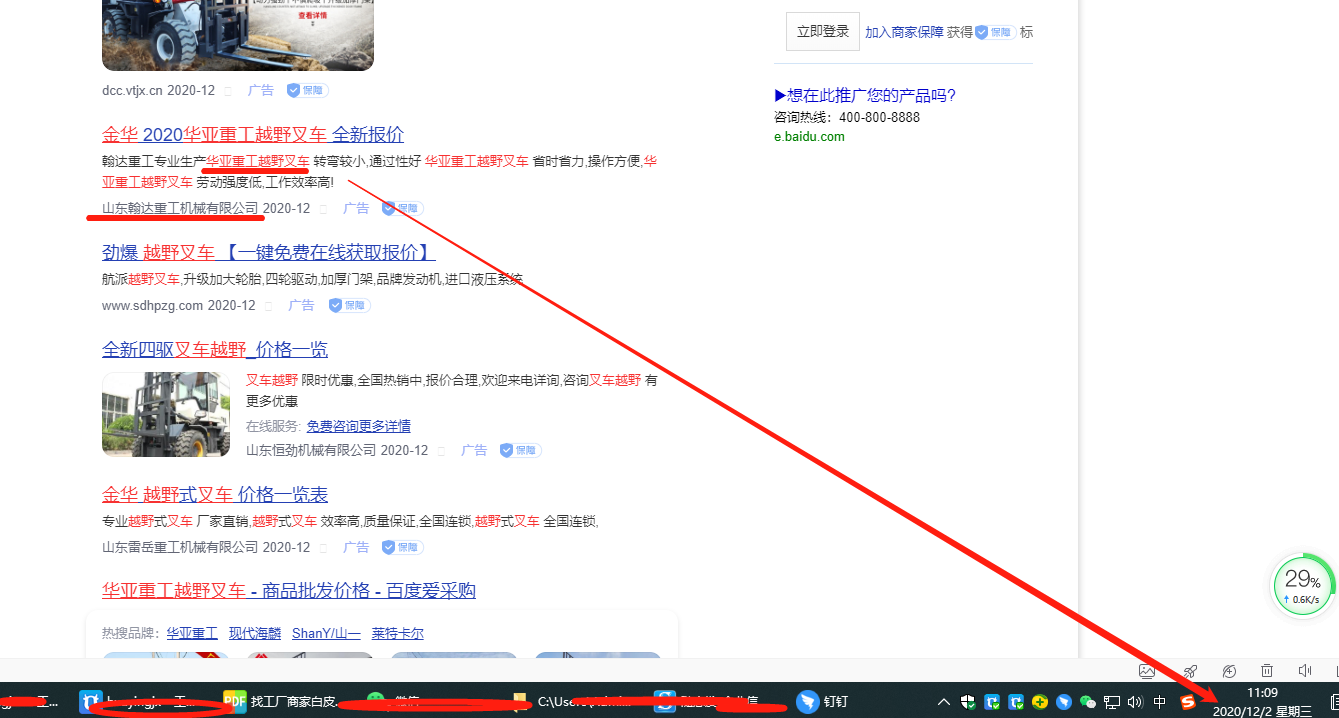Toggle the browser sound speaker icon
1339x718 pixels.
(1305, 671)
